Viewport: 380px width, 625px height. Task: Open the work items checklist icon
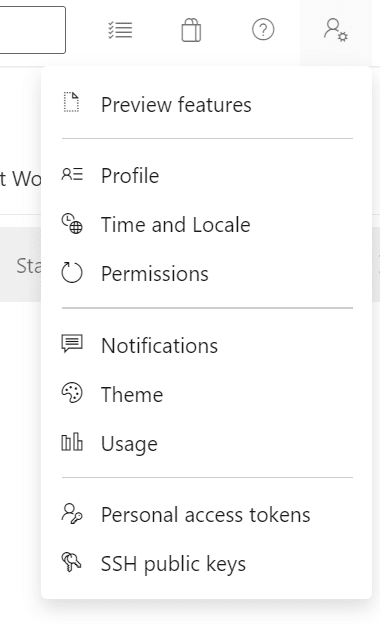[x=120, y=30]
